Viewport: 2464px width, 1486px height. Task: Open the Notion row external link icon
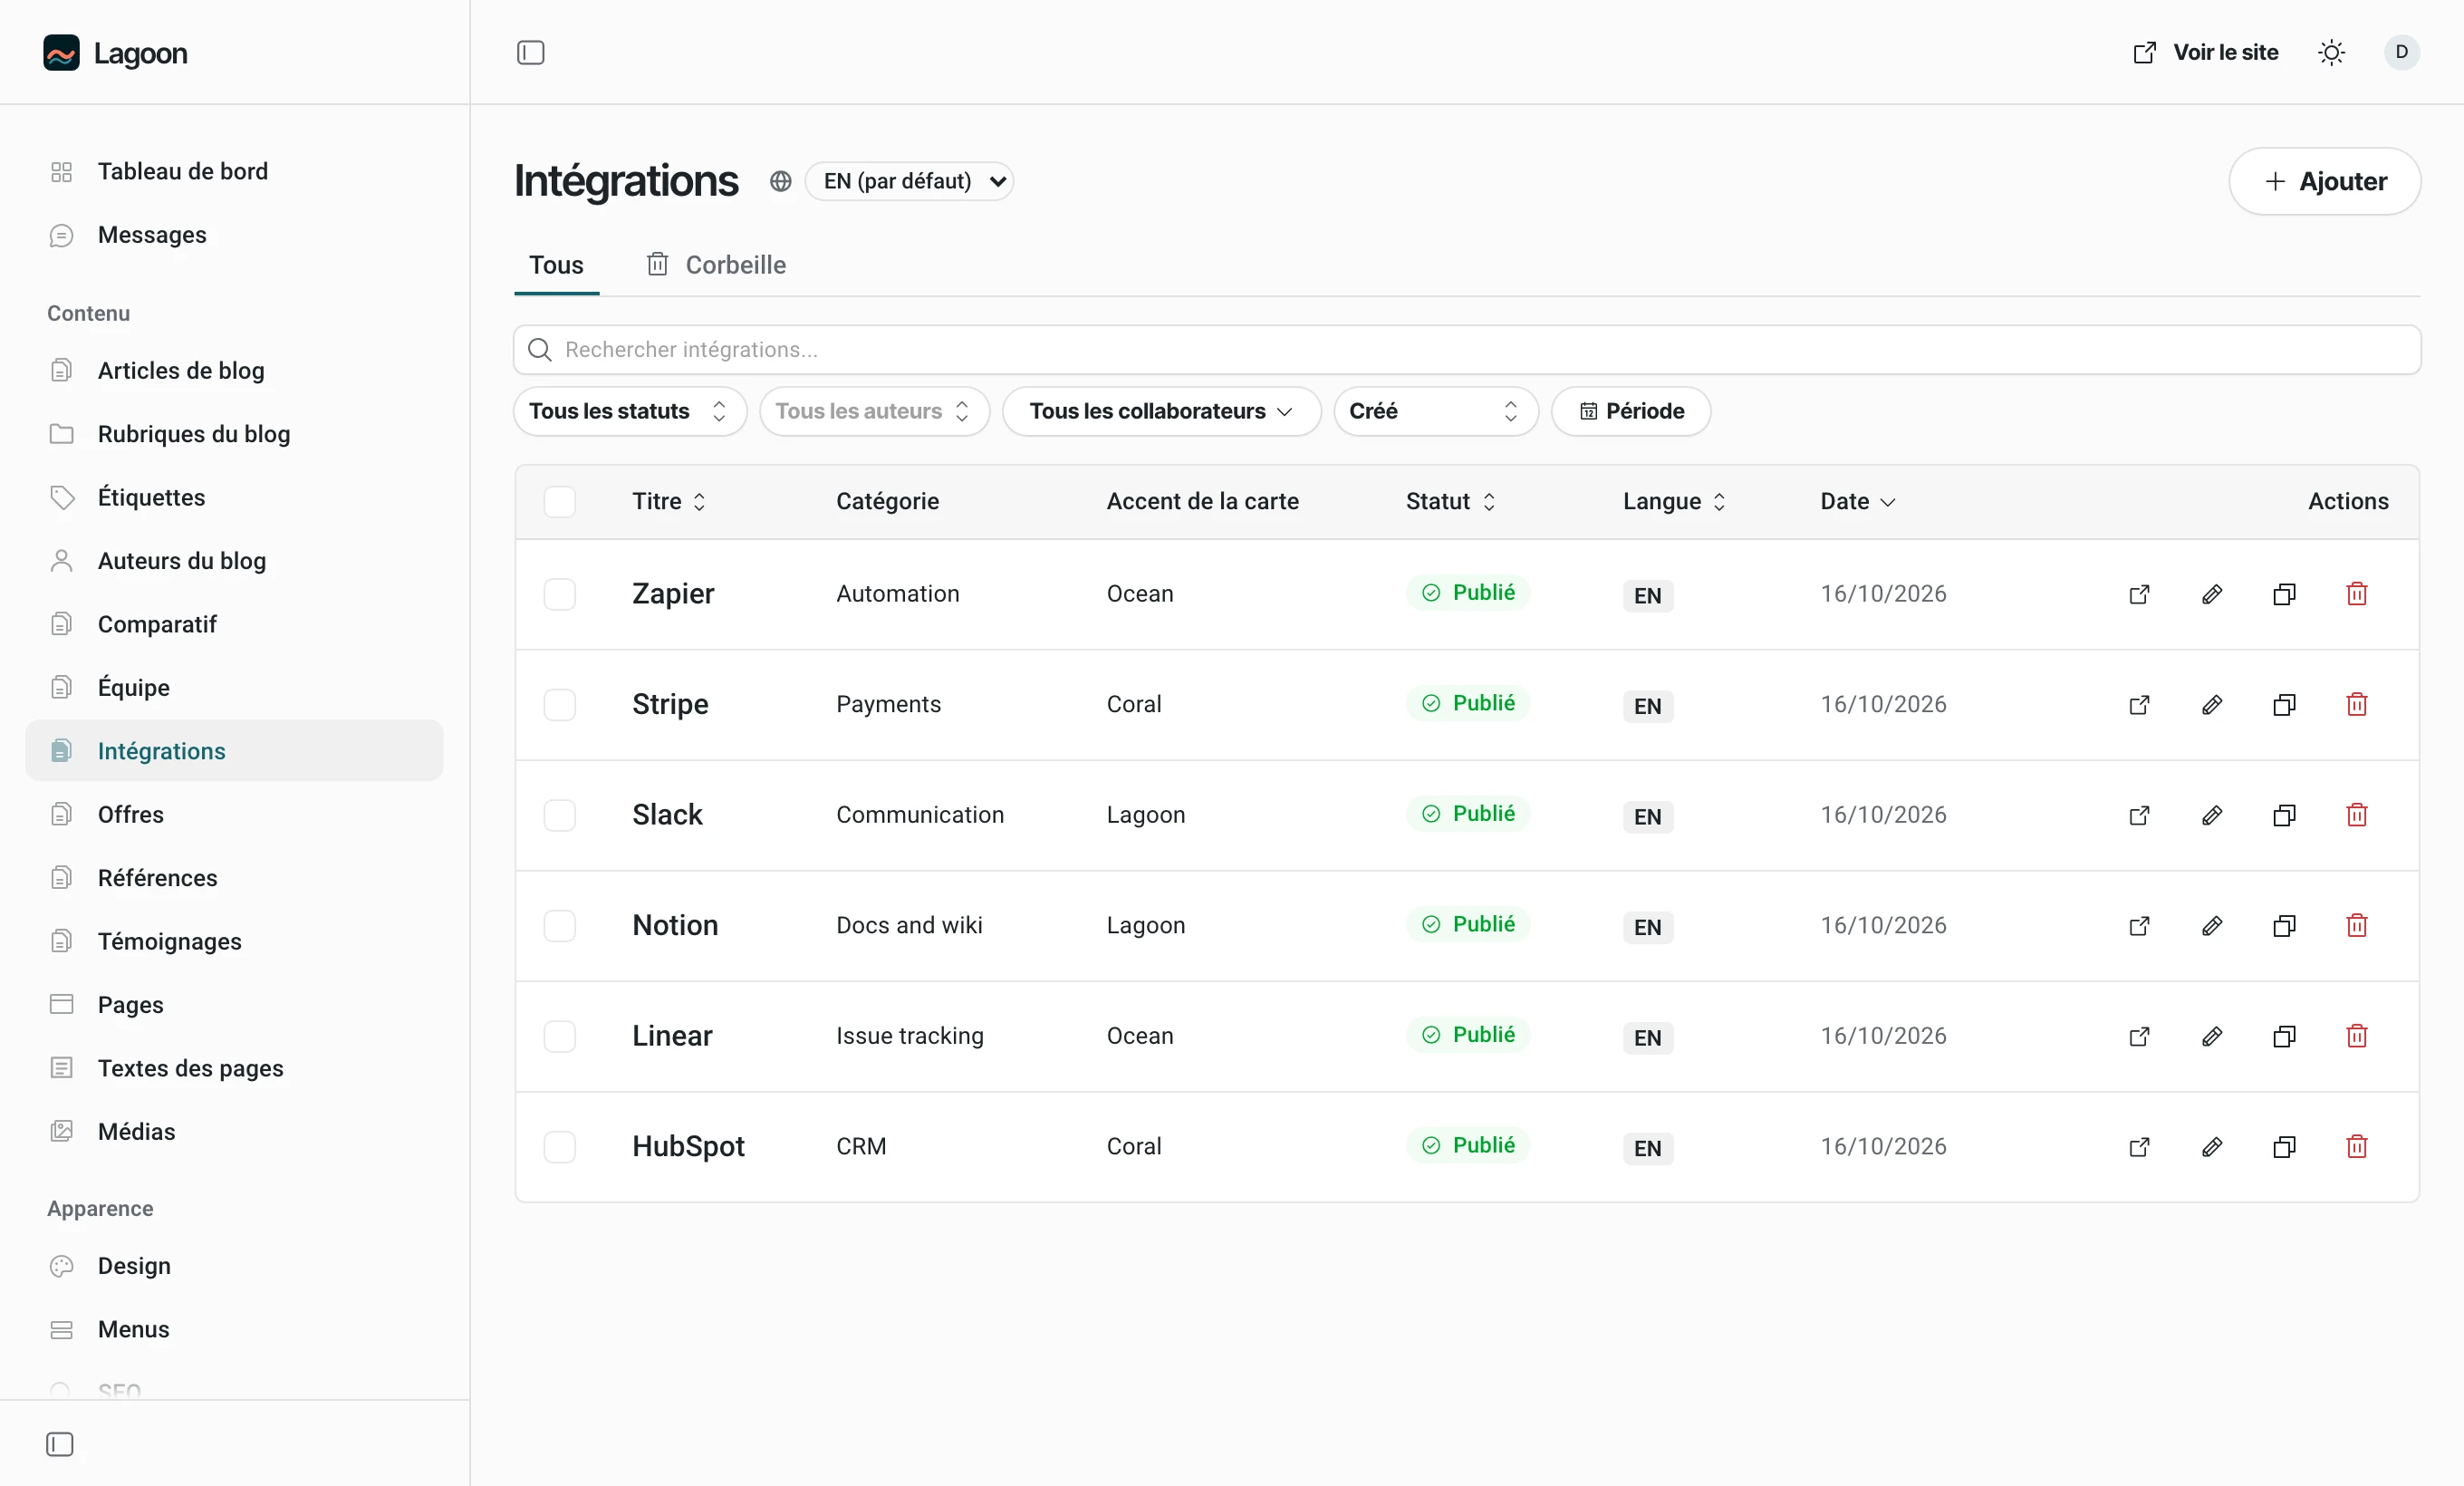pyautogui.click(x=2139, y=926)
